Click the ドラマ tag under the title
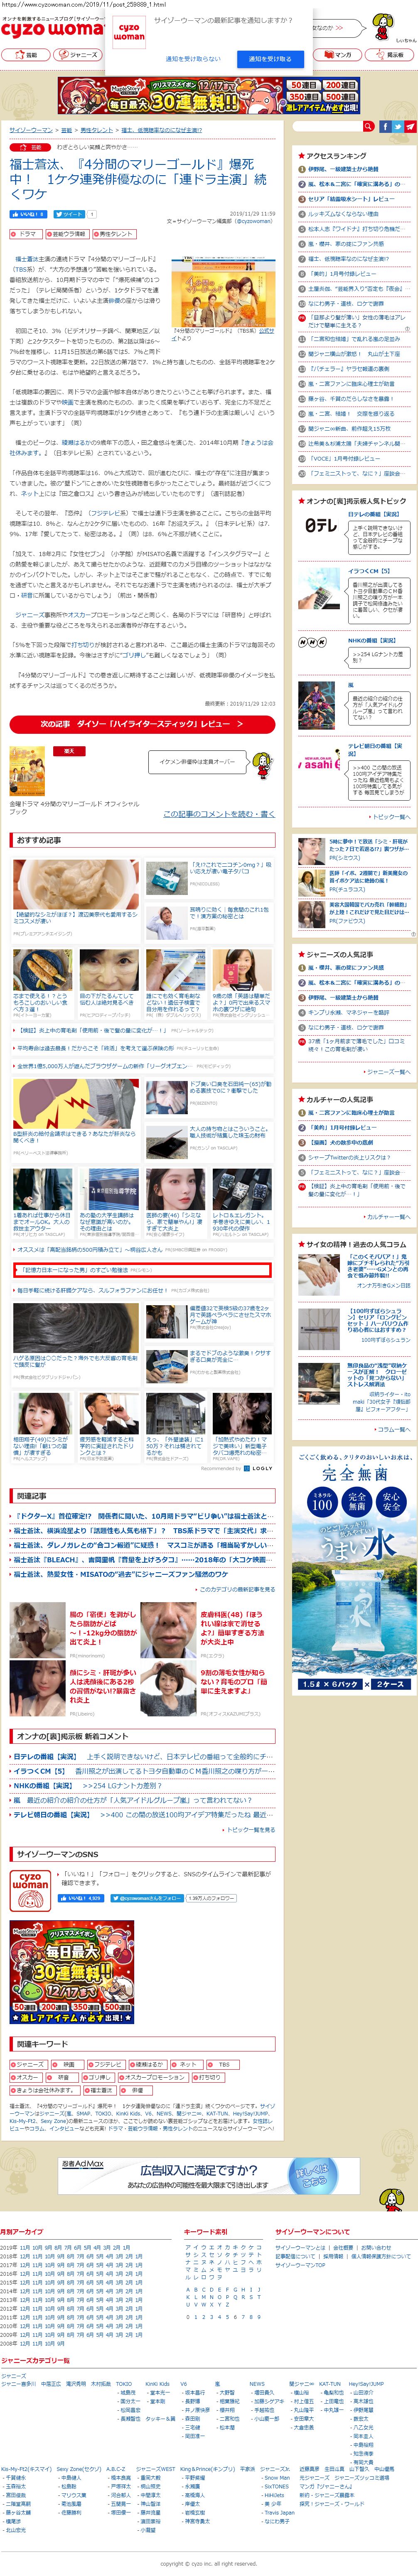Image resolution: width=418 pixels, height=2576 pixels. [x=25, y=234]
